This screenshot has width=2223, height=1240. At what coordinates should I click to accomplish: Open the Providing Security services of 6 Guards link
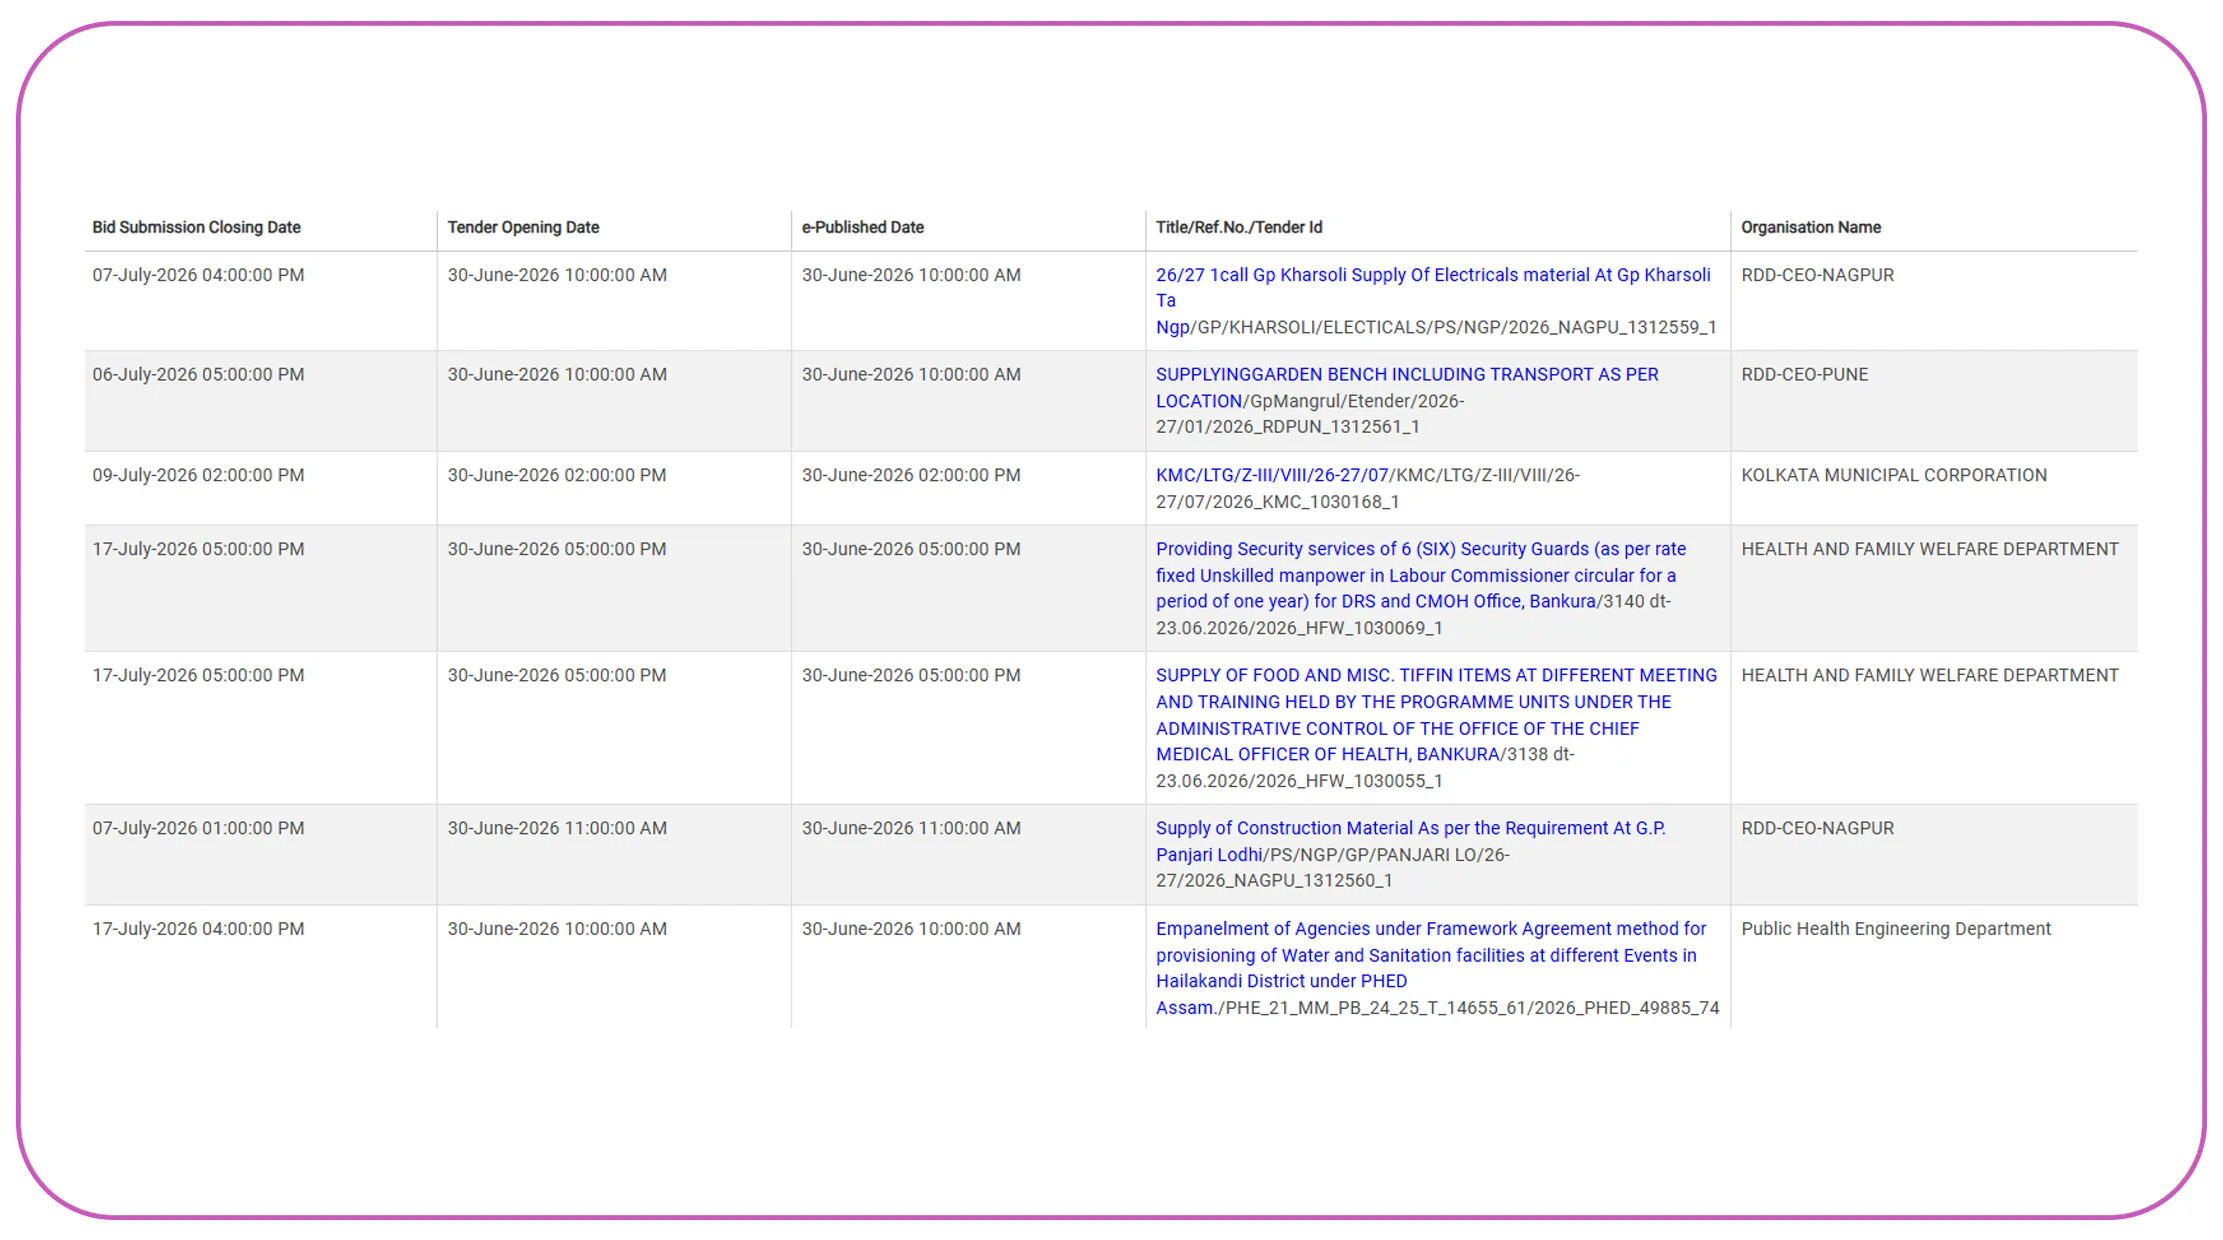(1420, 575)
